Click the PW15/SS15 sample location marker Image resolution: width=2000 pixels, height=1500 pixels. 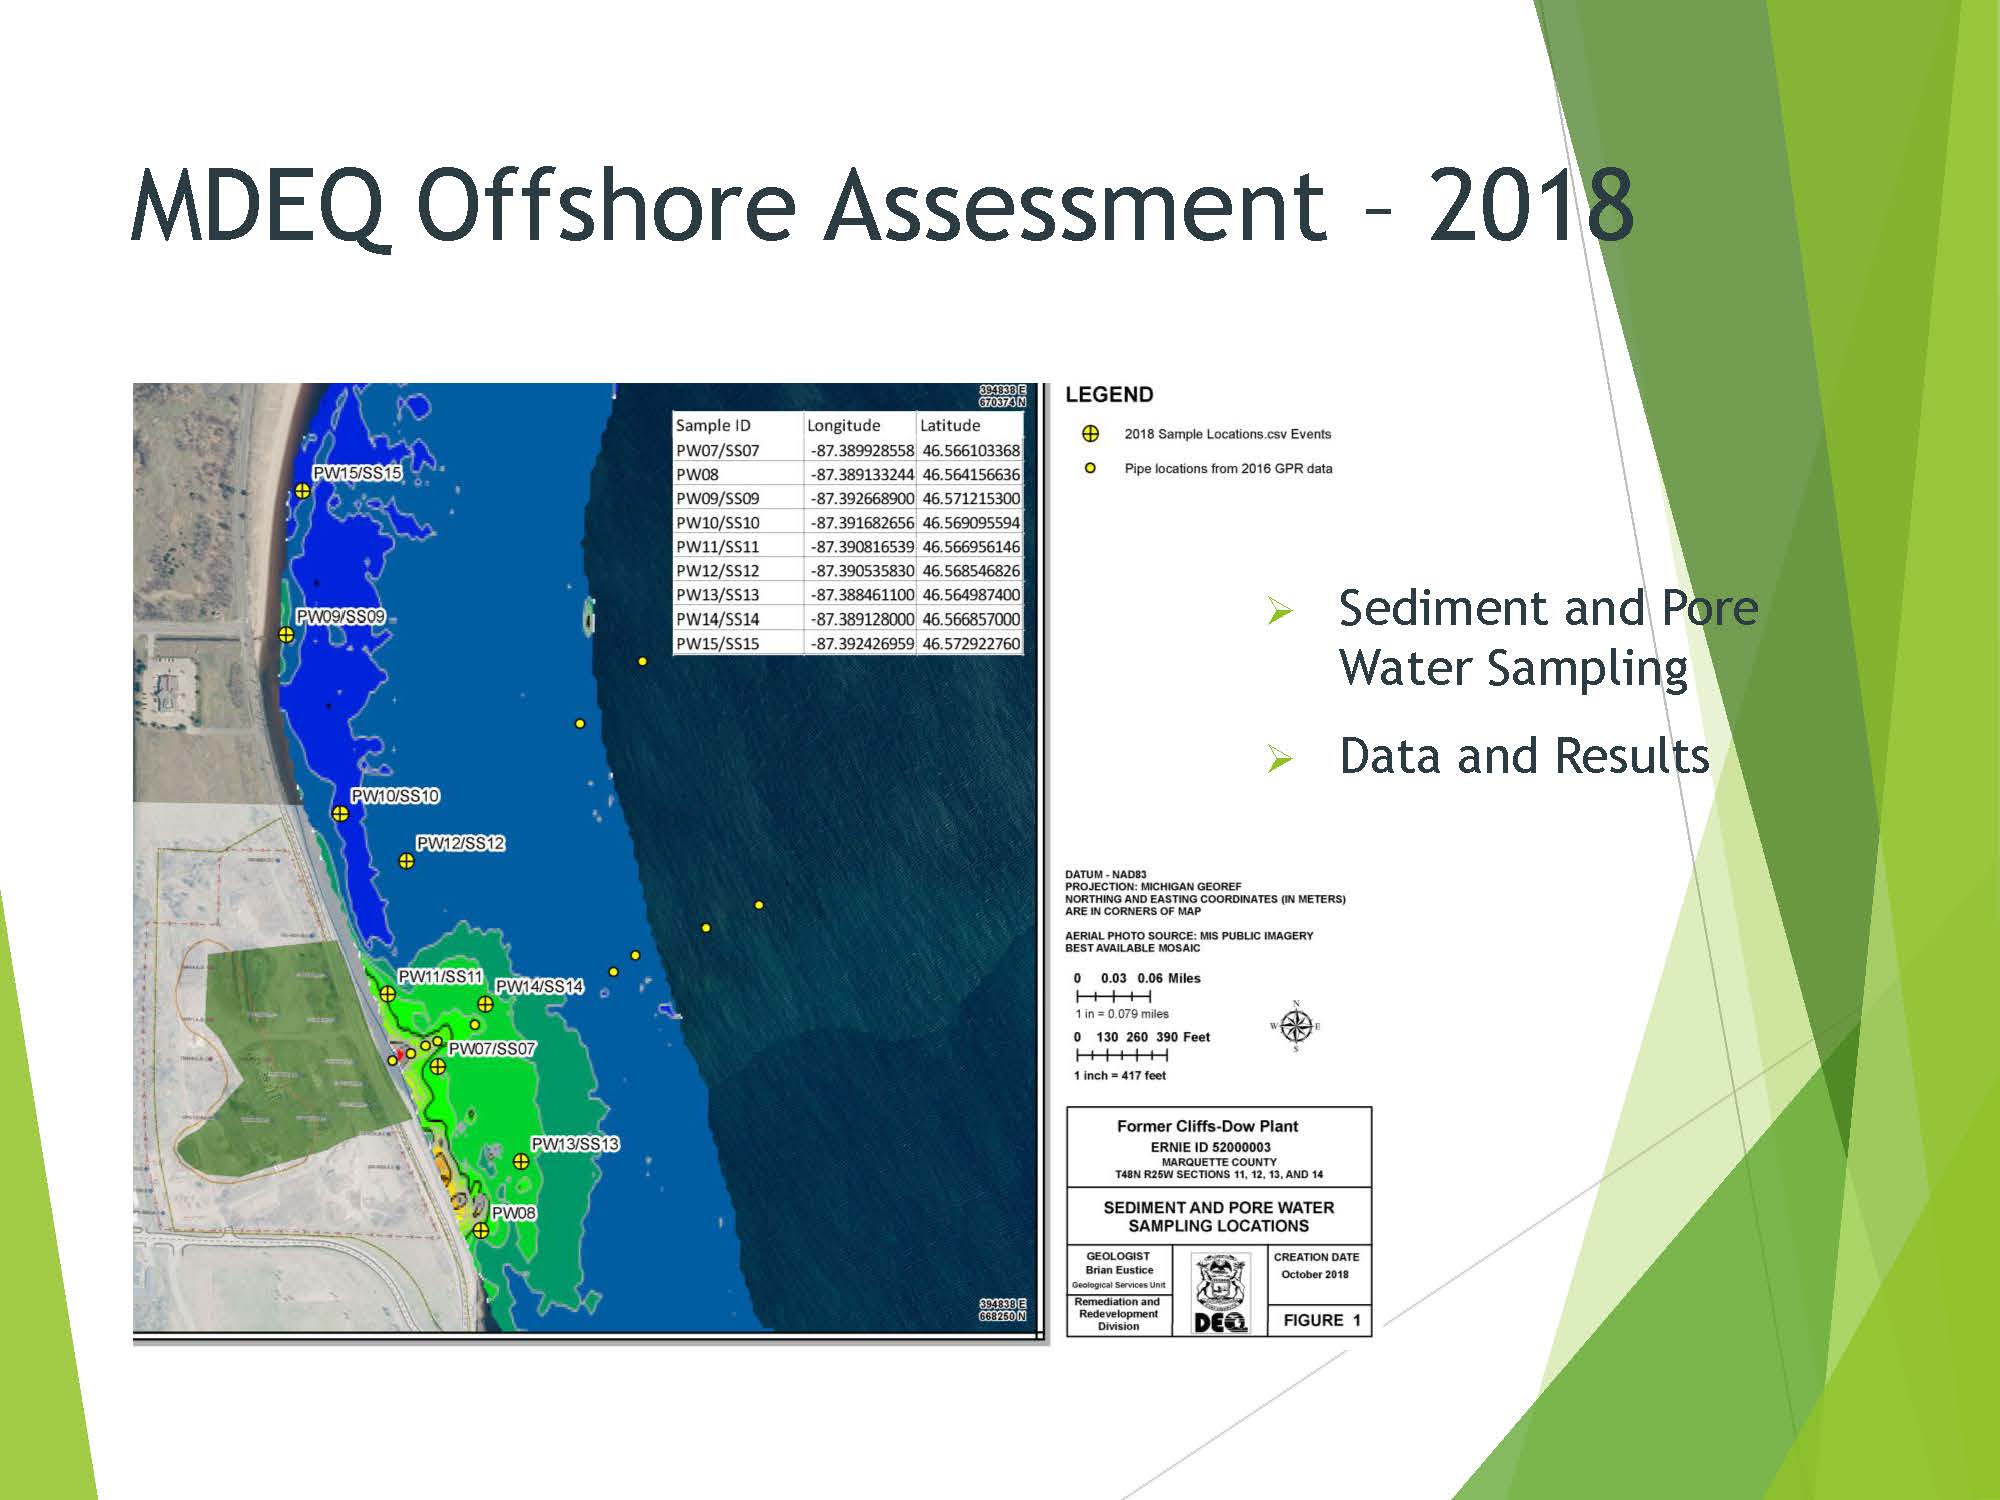click(302, 491)
